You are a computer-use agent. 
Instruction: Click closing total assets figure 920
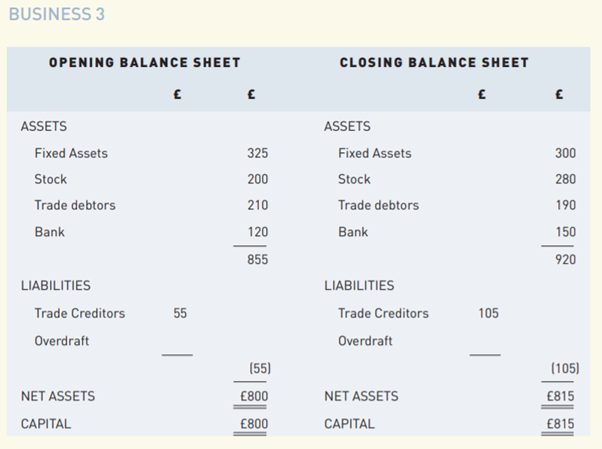point(565,260)
